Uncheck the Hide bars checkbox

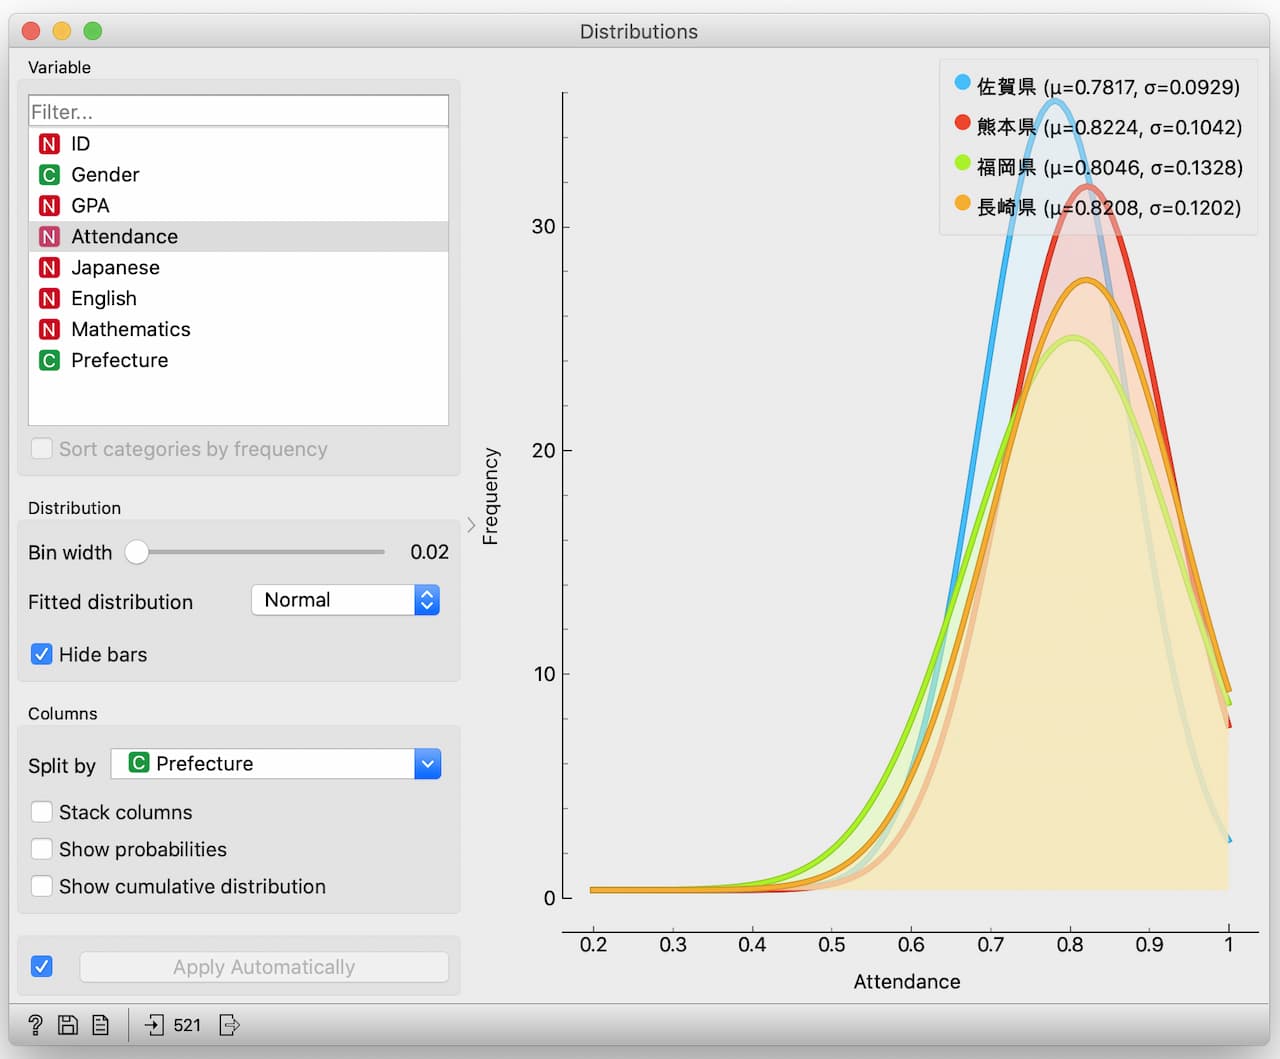pos(42,654)
